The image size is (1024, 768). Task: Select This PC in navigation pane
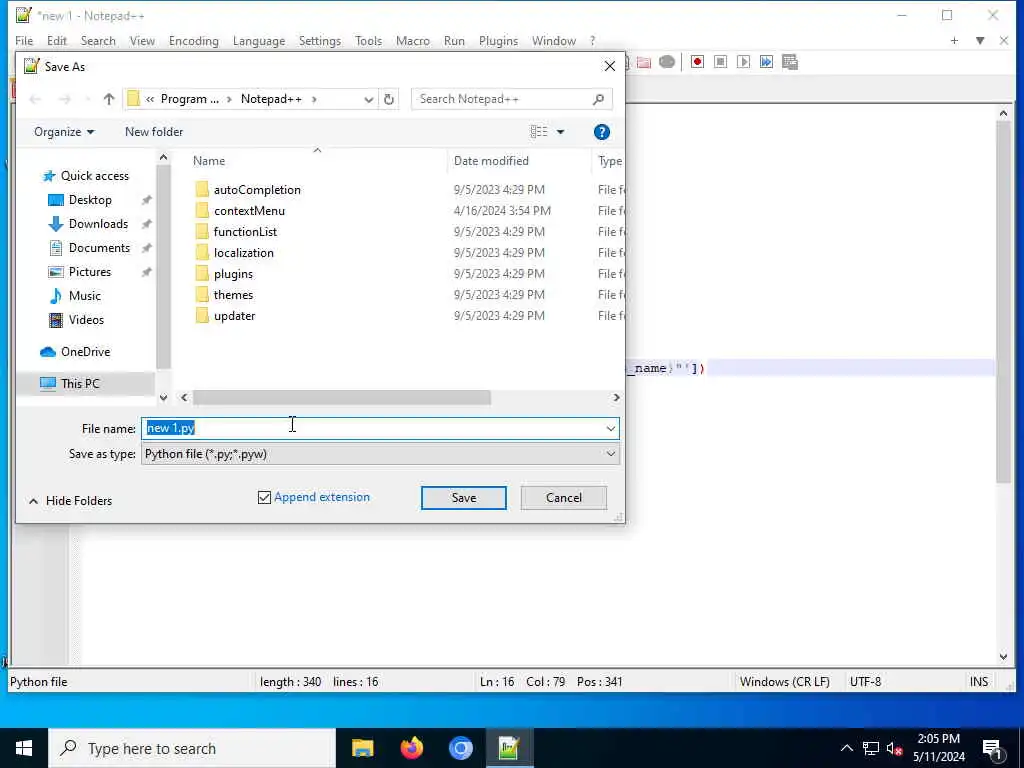click(80, 384)
